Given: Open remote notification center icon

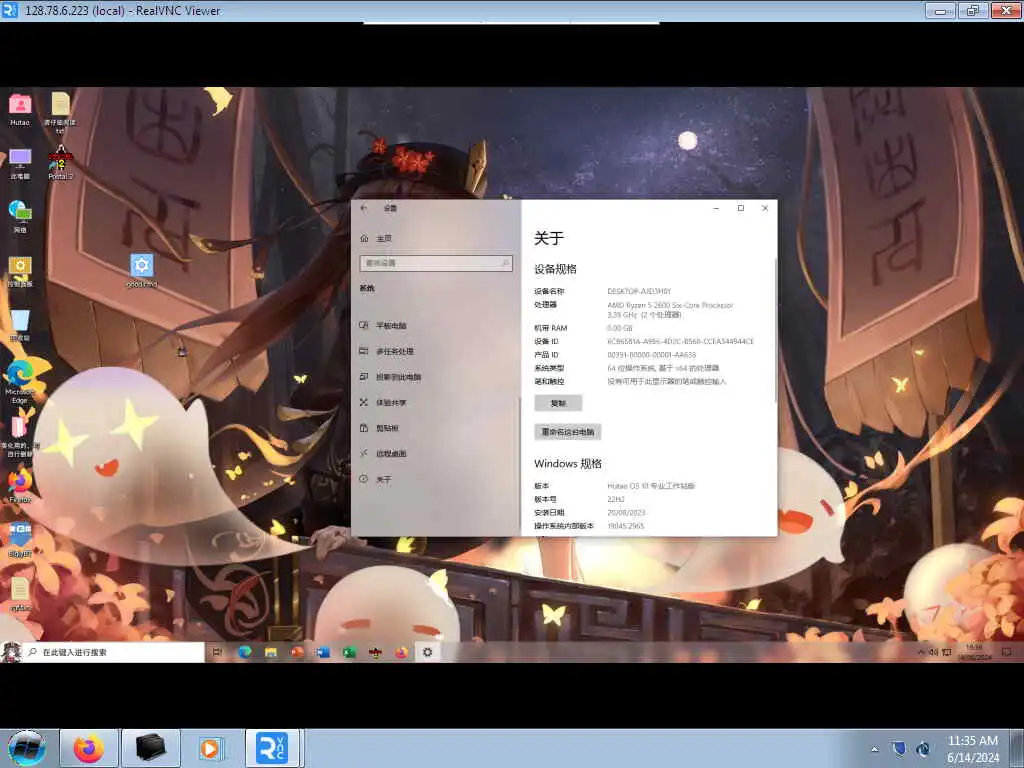Looking at the screenshot, I should tap(1006, 652).
